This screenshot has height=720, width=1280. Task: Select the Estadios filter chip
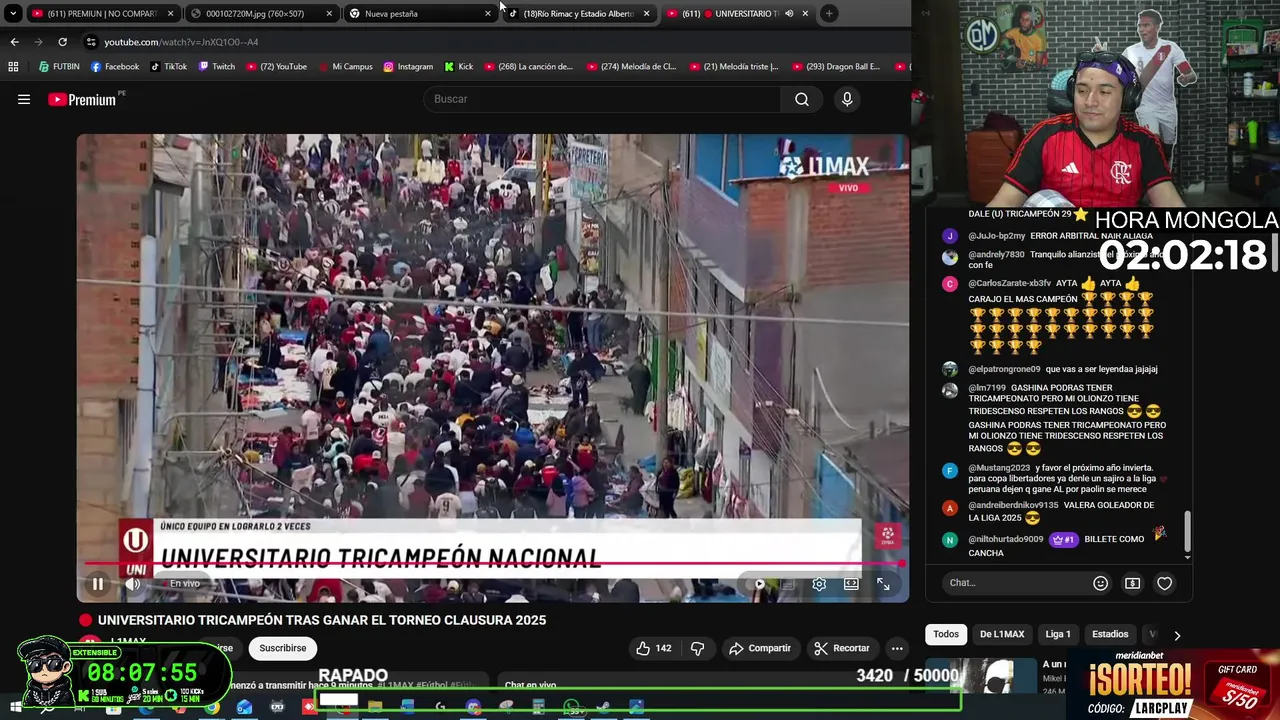pos(1110,634)
